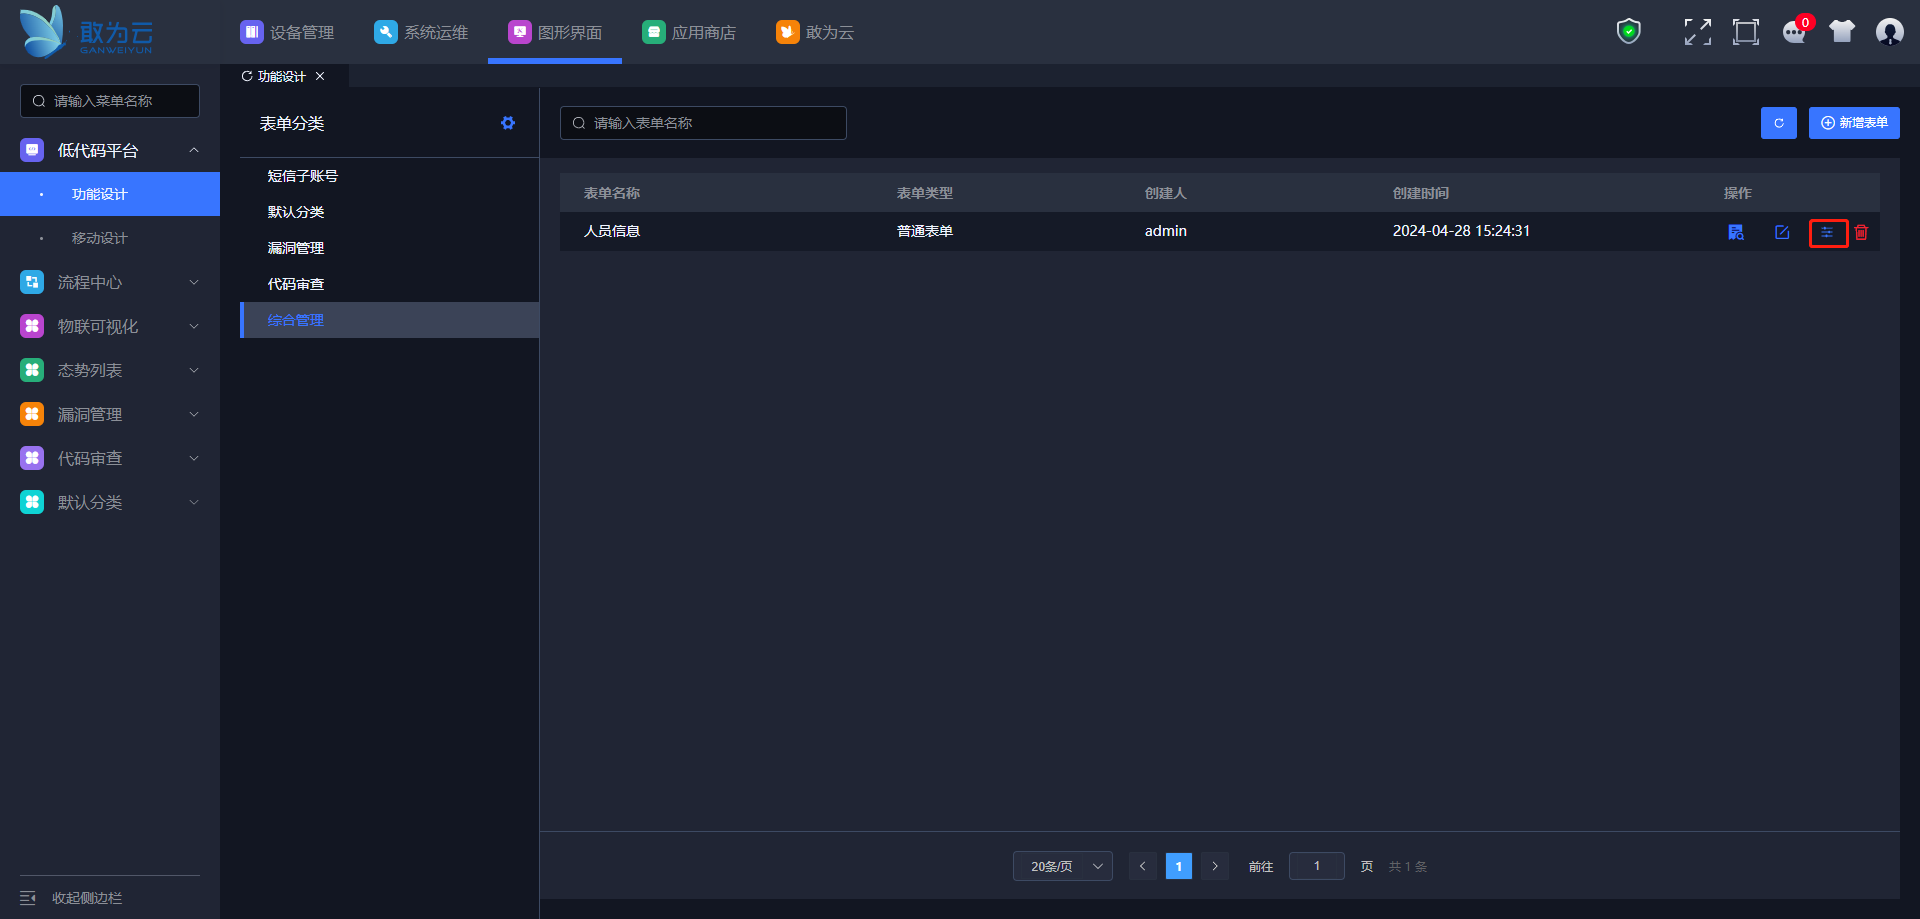Click the 流程中心 sidebar icon

[x=32, y=282]
